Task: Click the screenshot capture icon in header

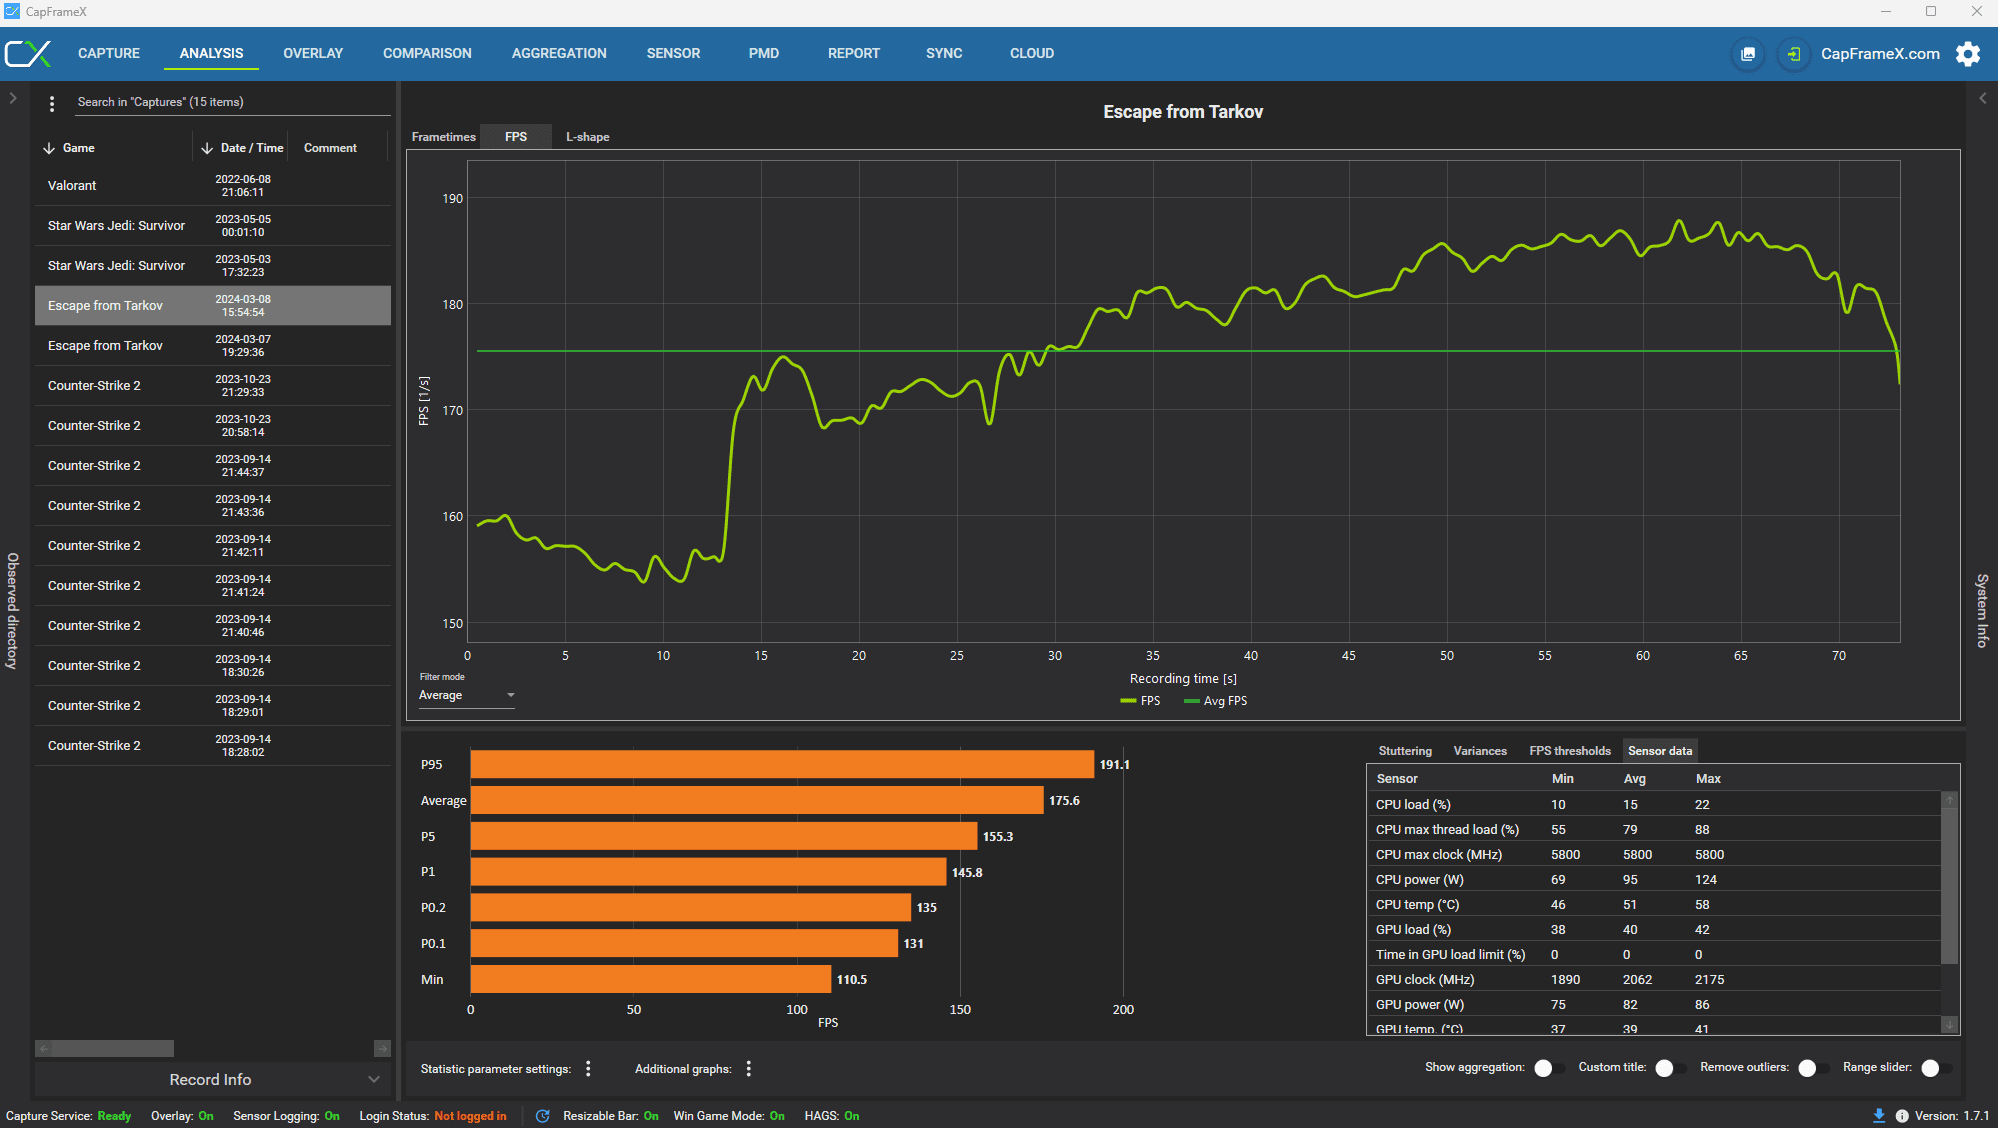Action: pyautogui.click(x=1747, y=54)
